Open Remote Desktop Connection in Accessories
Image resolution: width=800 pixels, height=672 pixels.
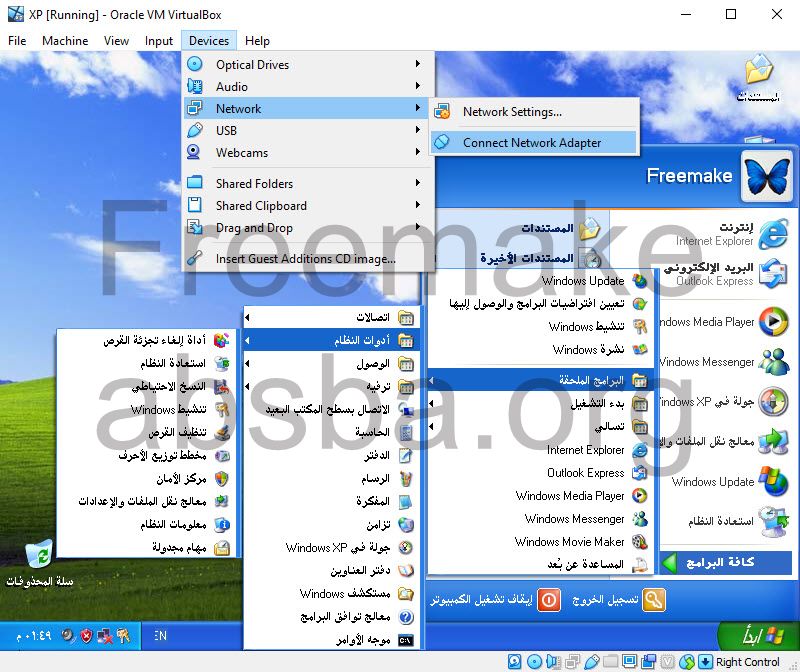pos(331,409)
